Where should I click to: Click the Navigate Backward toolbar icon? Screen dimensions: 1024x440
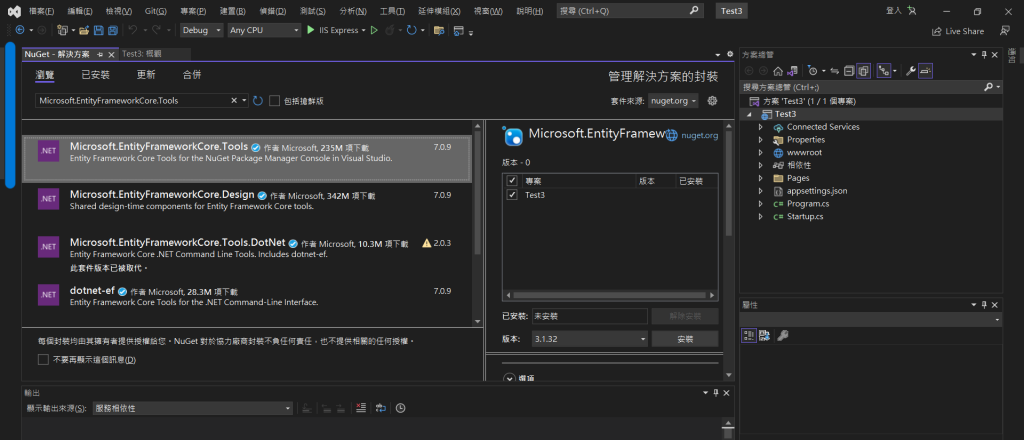point(20,30)
